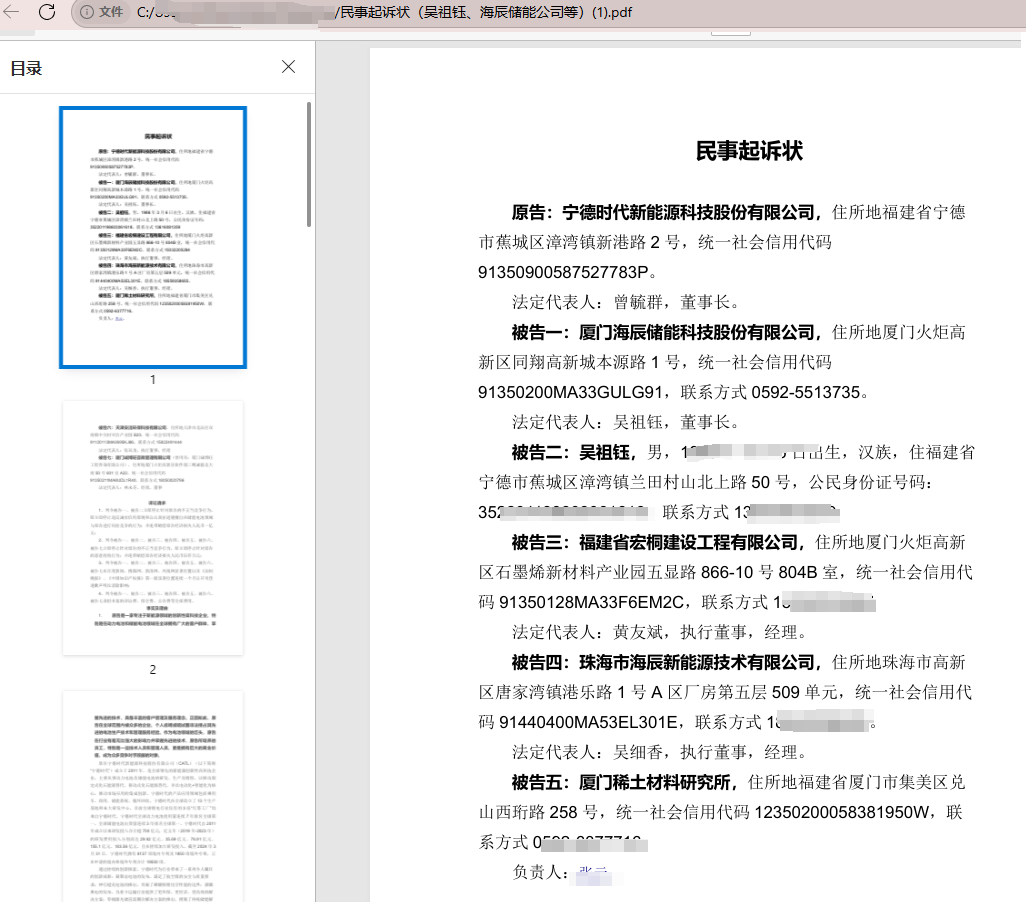This screenshot has height=902, width=1026.
Task: Click defendant four 珠海市海辰新能源技术有限公司
Action: (697, 662)
